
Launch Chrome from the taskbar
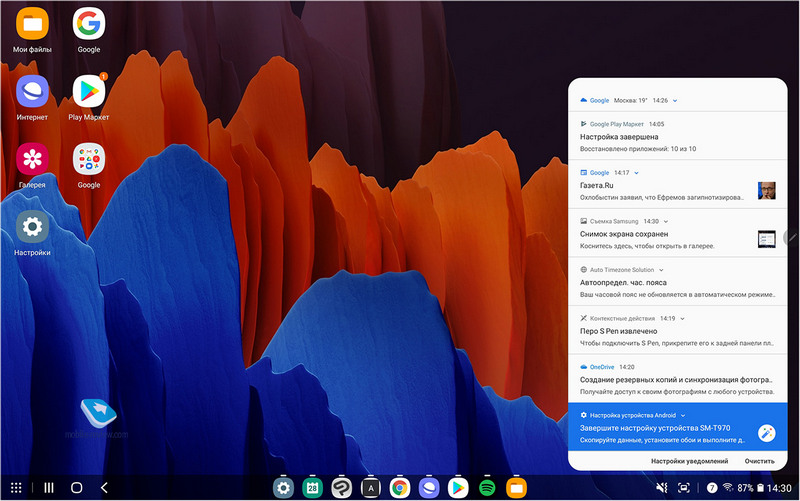point(399,488)
